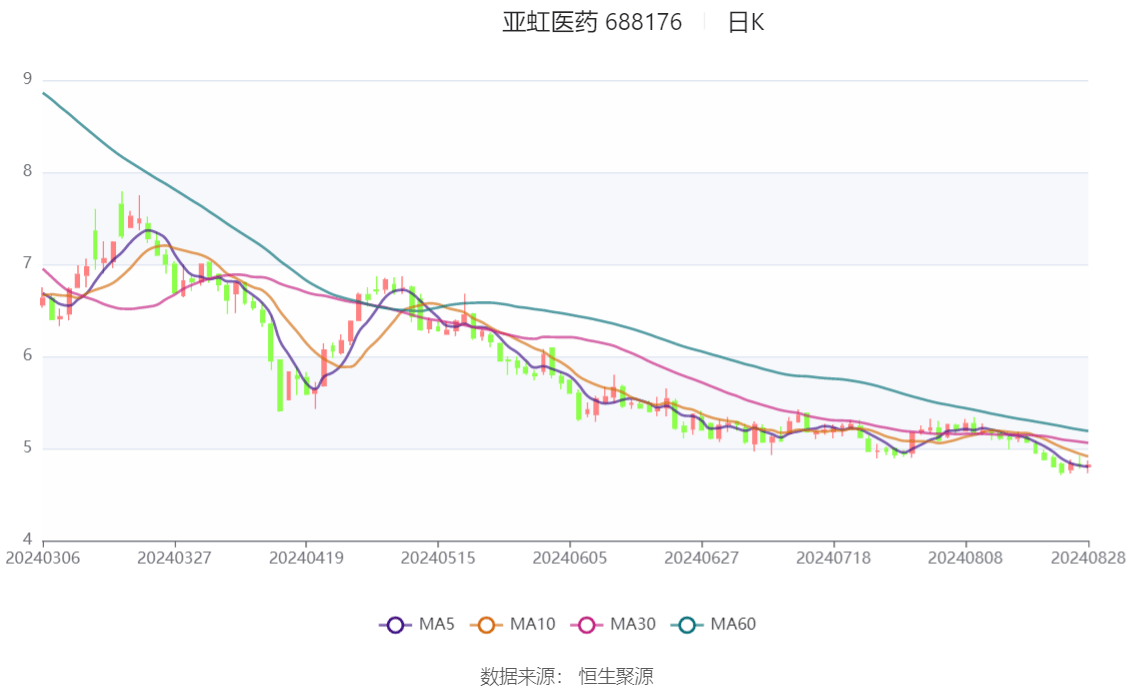The height and width of the screenshot is (689, 1134).
Task: Click the MA10 legend label
Action: click(x=532, y=624)
